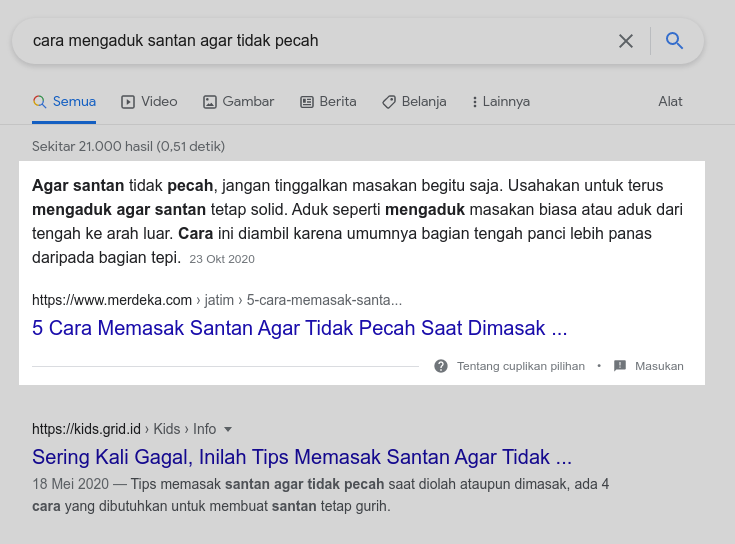Switch to the Berita results tab
Image resolution: width=735 pixels, height=544 pixels.
coord(338,102)
